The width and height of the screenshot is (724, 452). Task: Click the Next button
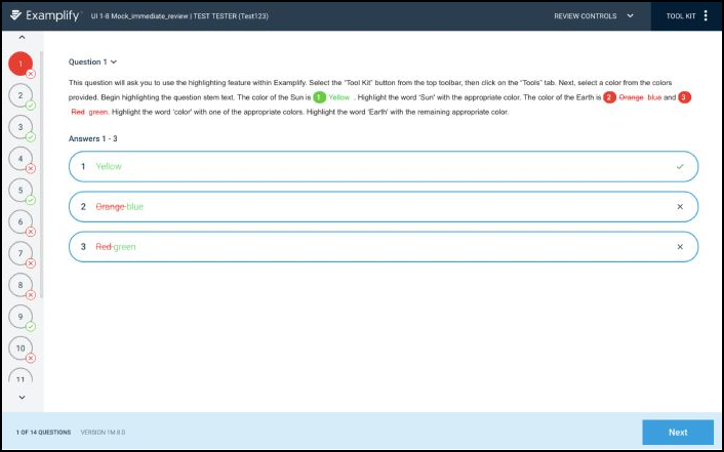coord(678,432)
